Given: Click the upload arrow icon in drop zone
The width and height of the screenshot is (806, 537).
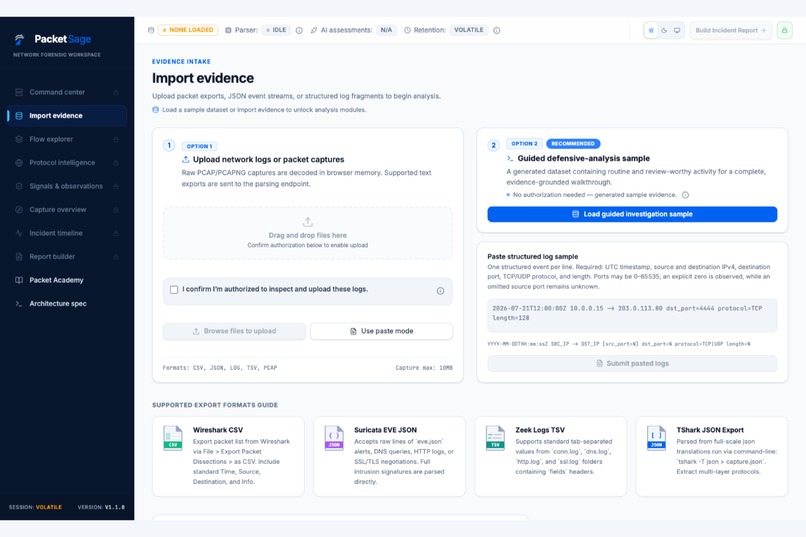Looking at the screenshot, I should [x=307, y=222].
